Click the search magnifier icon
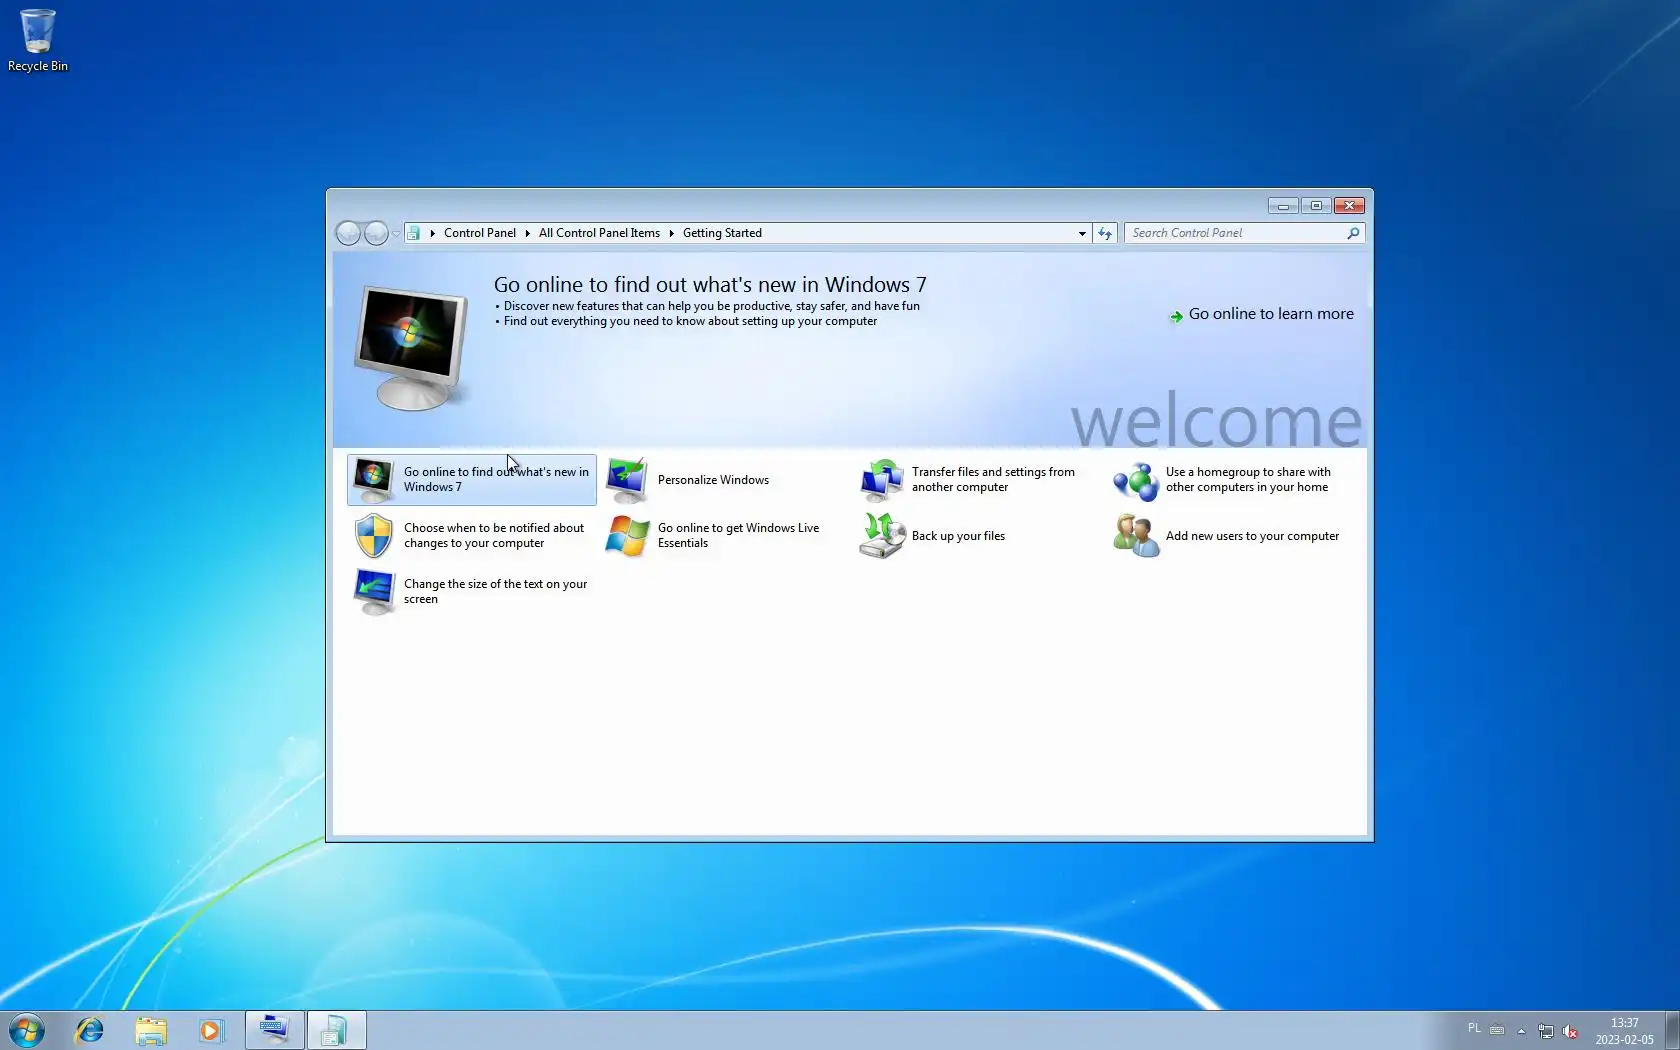Viewport: 1680px width, 1050px height. [1353, 233]
